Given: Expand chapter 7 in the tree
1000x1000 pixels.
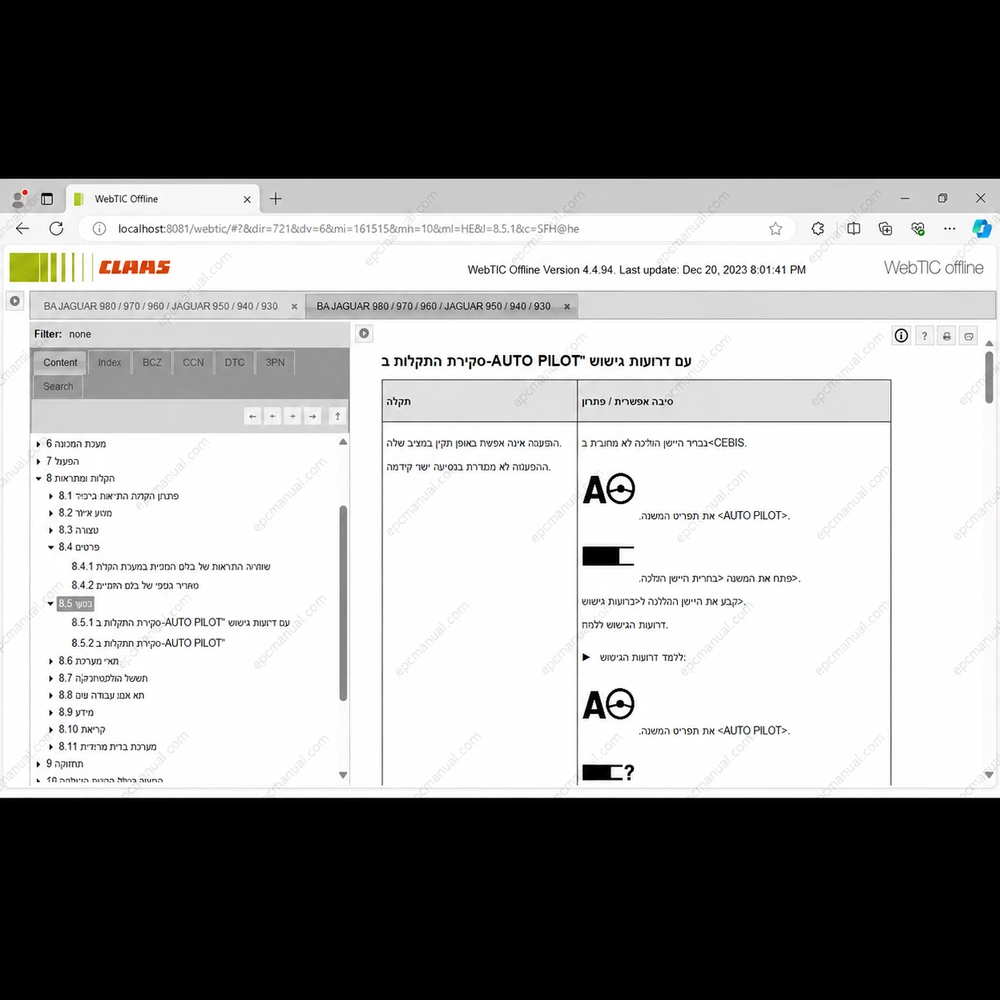Looking at the screenshot, I should click(x=38, y=461).
